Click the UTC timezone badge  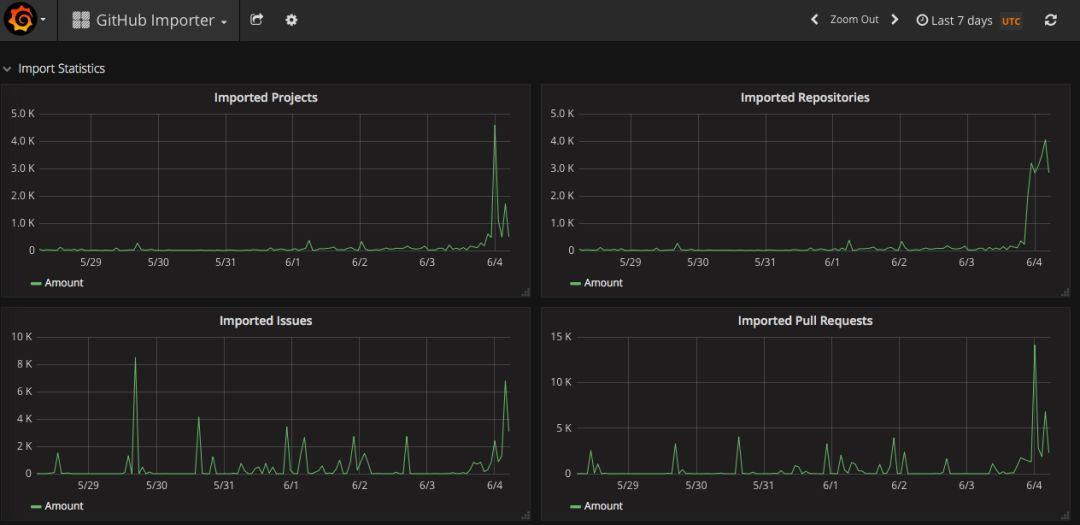click(1011, 21)
